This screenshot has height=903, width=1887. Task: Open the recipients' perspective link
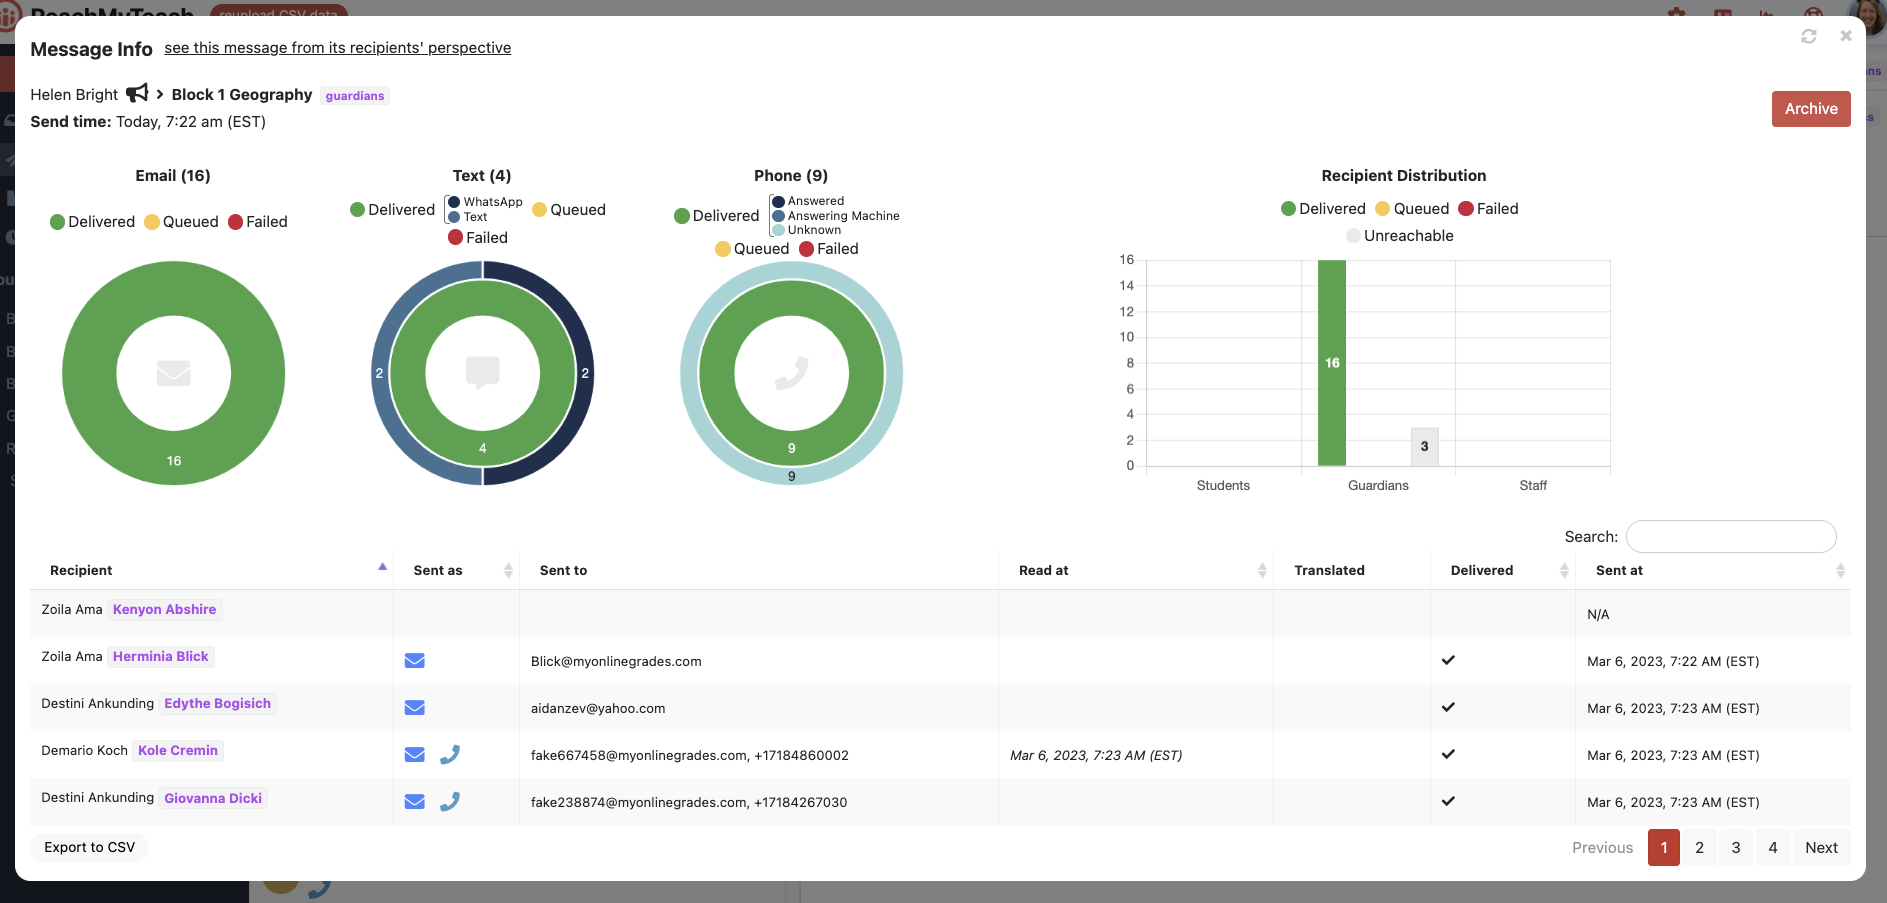click(337, 48)
